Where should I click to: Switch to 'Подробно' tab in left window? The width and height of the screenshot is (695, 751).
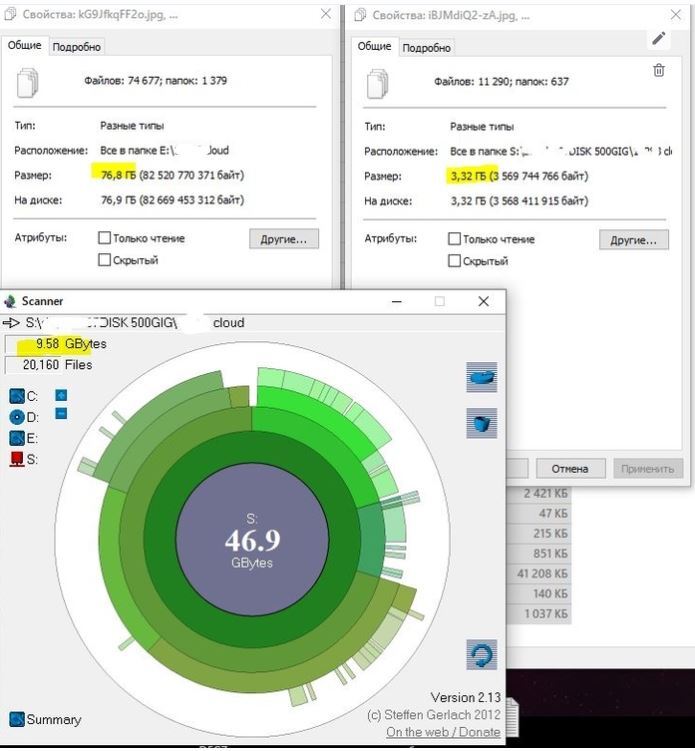click(x=76, y=47)
